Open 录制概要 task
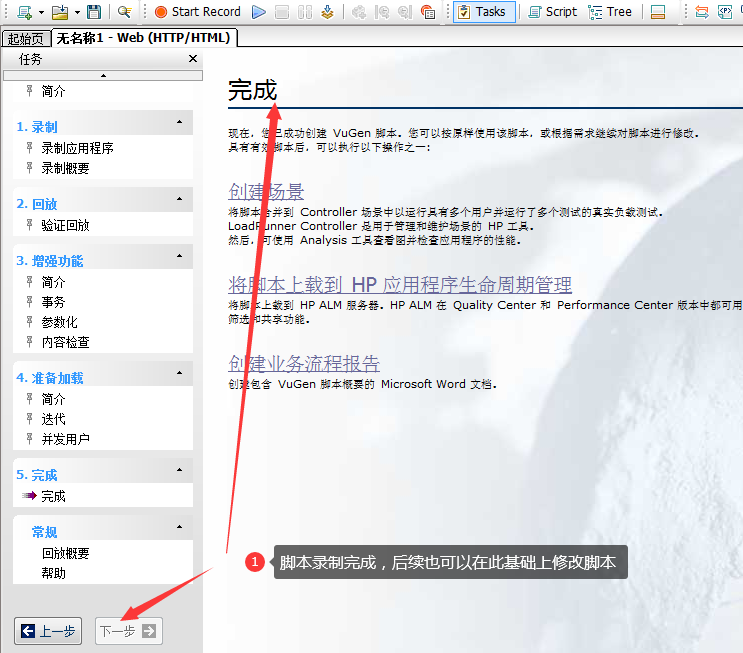This screenshot has height=653, width=743. 65,168
